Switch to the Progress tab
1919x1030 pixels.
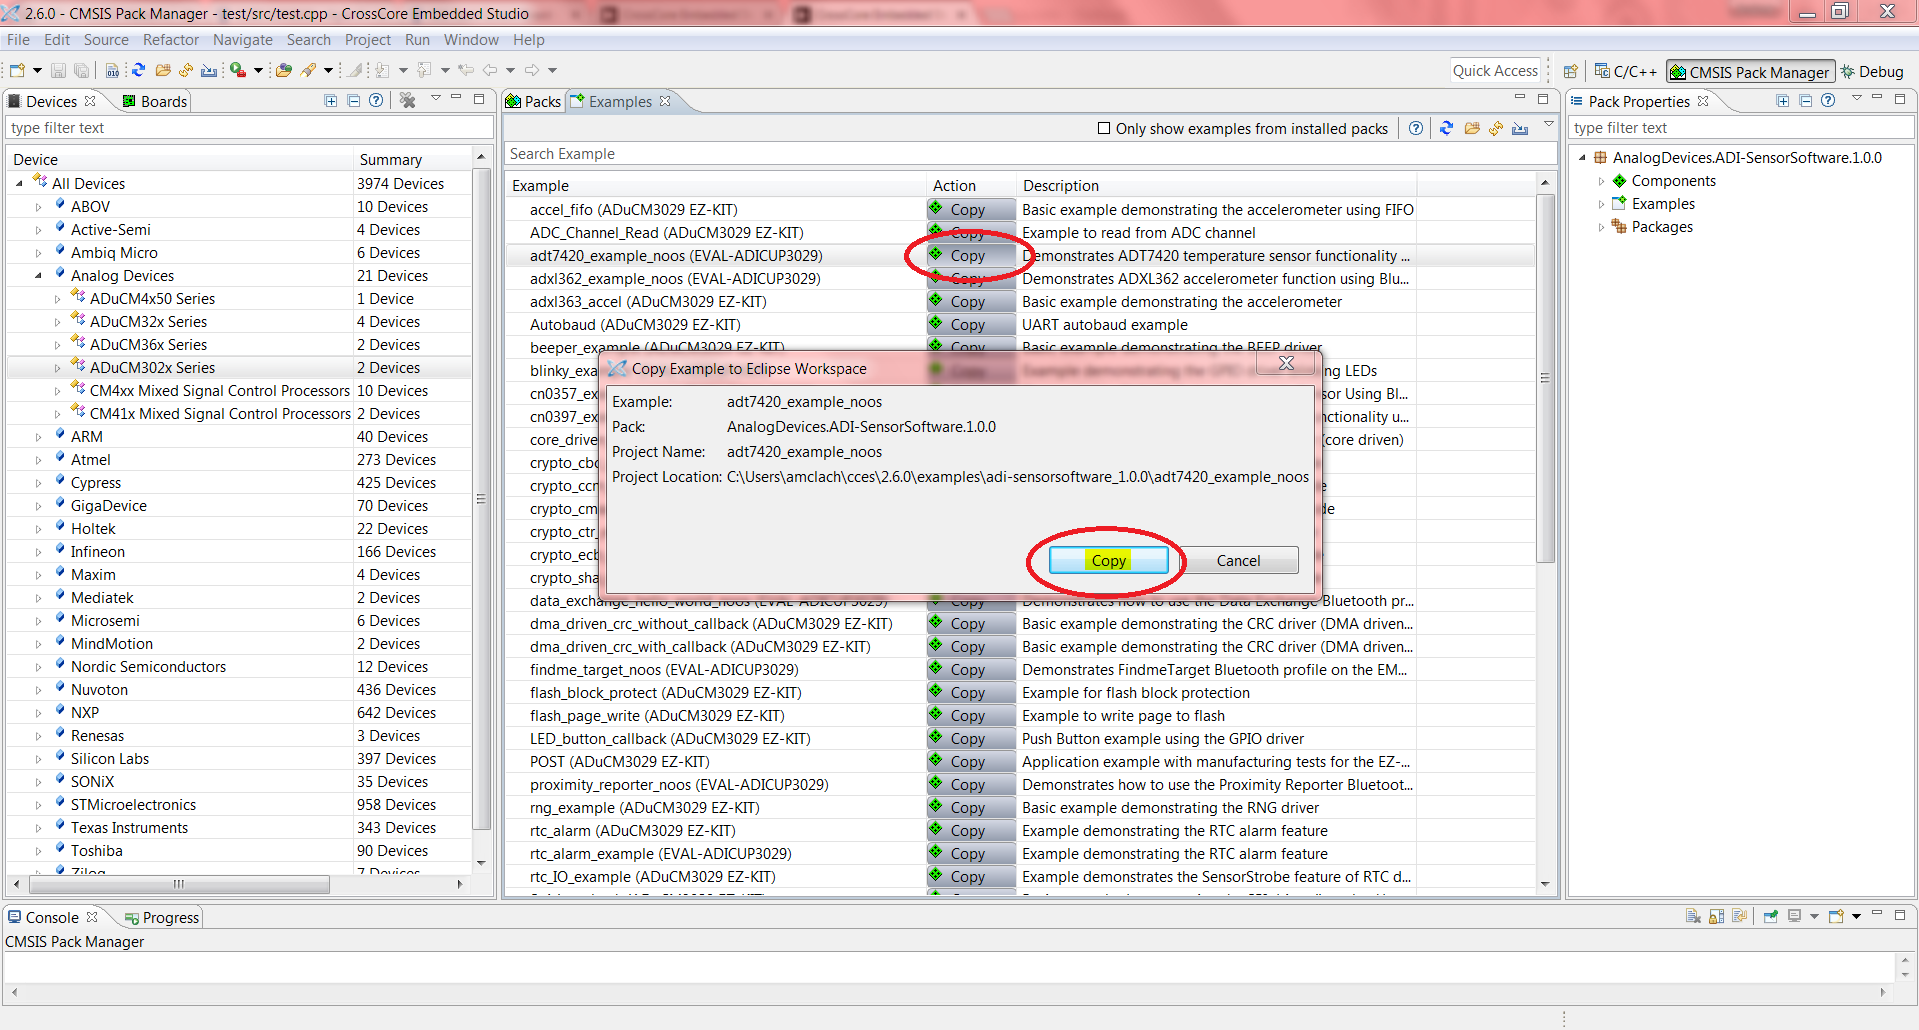click(162, 918)
